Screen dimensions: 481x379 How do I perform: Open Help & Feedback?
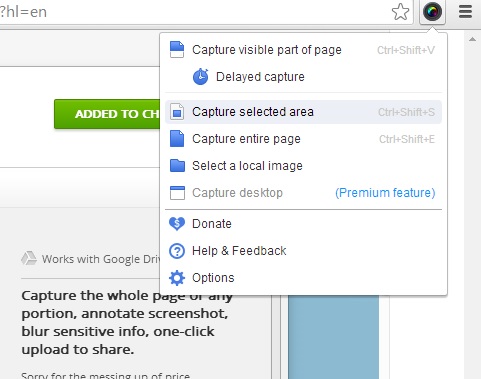pos(303,251)
